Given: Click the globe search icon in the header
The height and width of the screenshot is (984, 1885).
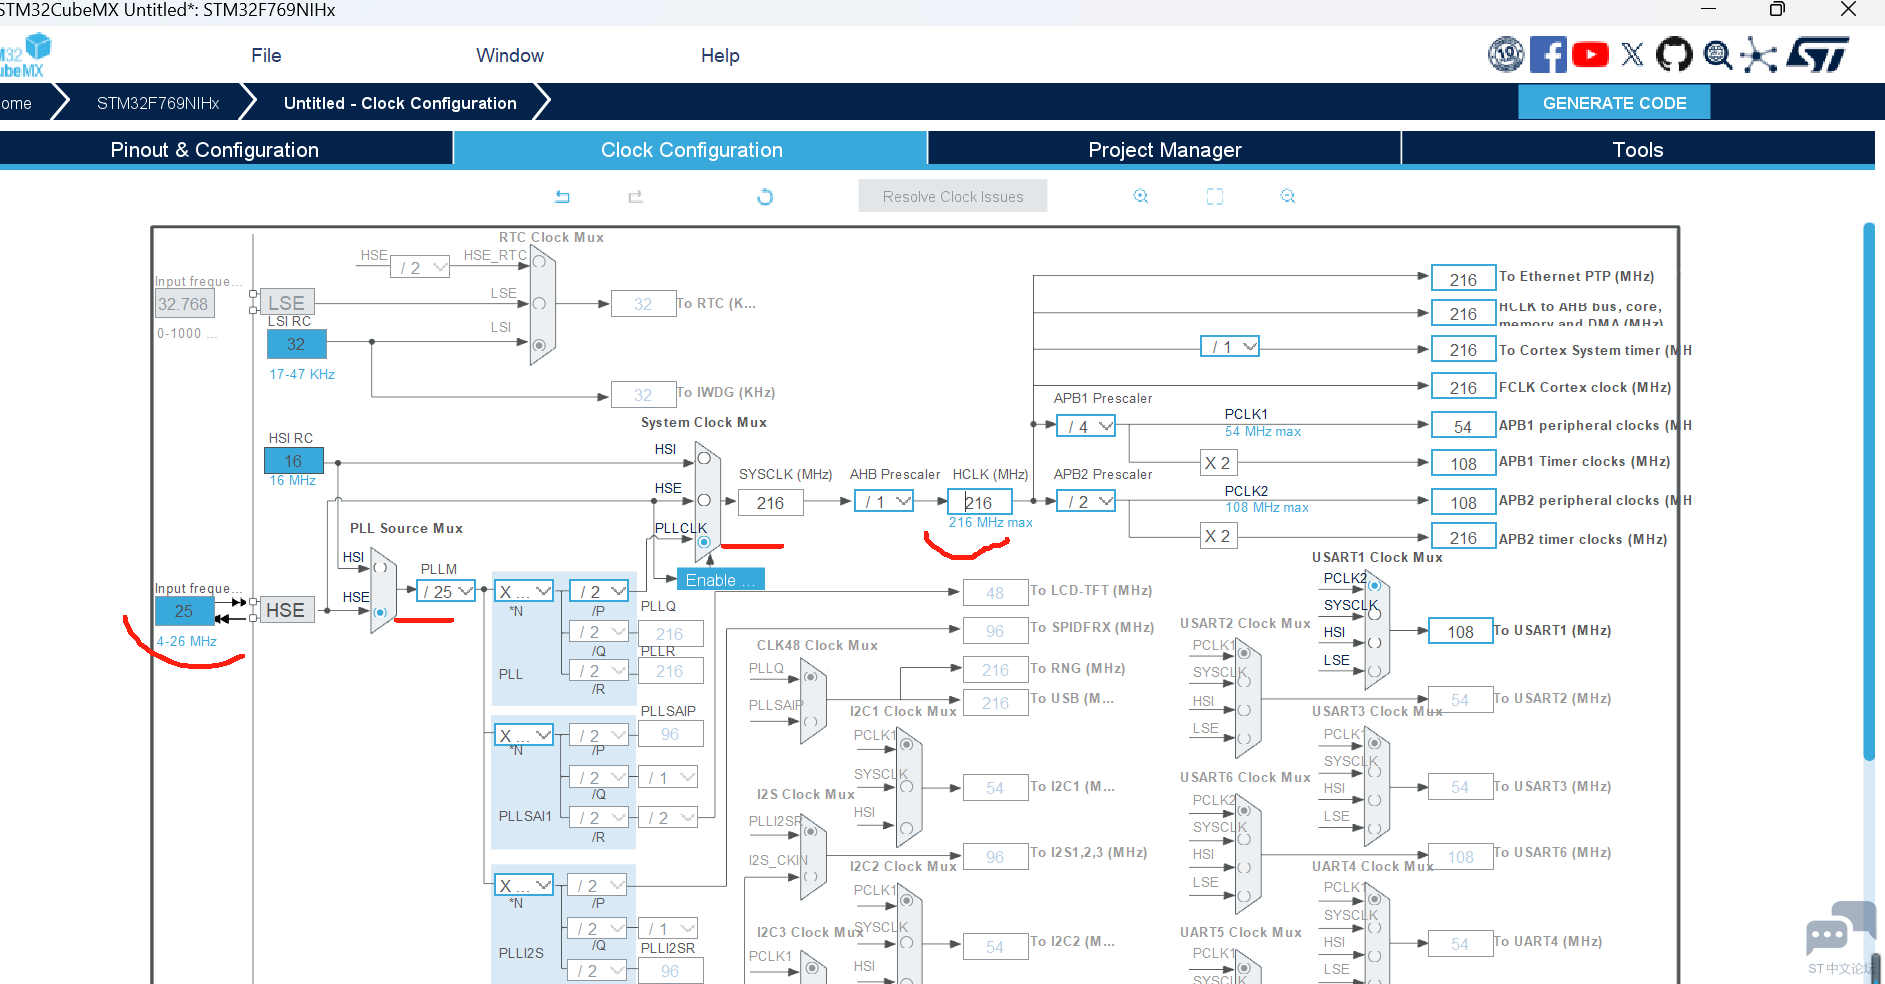Looking at the screenshot, I should 1718,54.
